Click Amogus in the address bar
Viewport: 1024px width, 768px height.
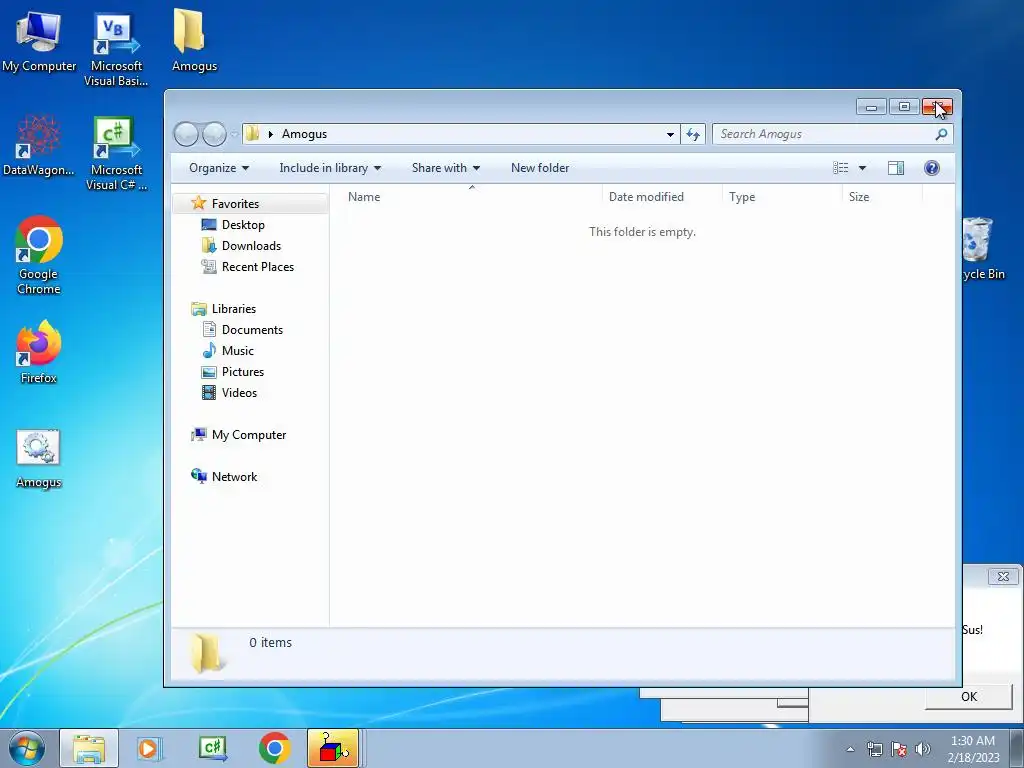[304, 134]
